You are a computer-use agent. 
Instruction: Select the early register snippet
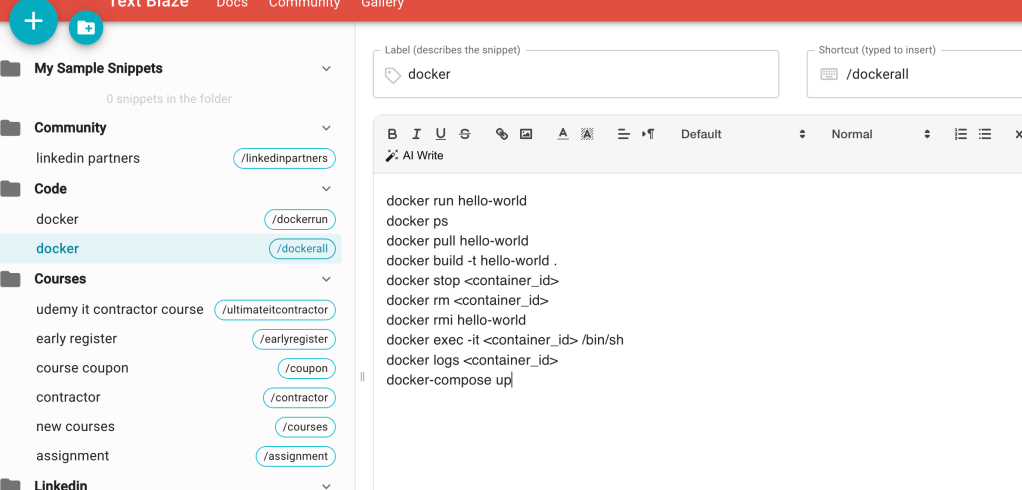click(171, 339)
